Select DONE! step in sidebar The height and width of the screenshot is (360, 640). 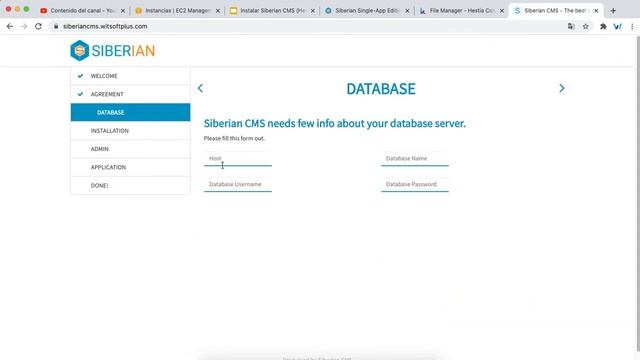pos(130,185)
